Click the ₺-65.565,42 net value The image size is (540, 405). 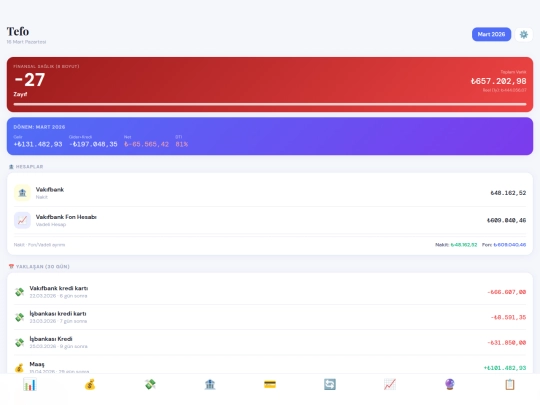point(146,144)
